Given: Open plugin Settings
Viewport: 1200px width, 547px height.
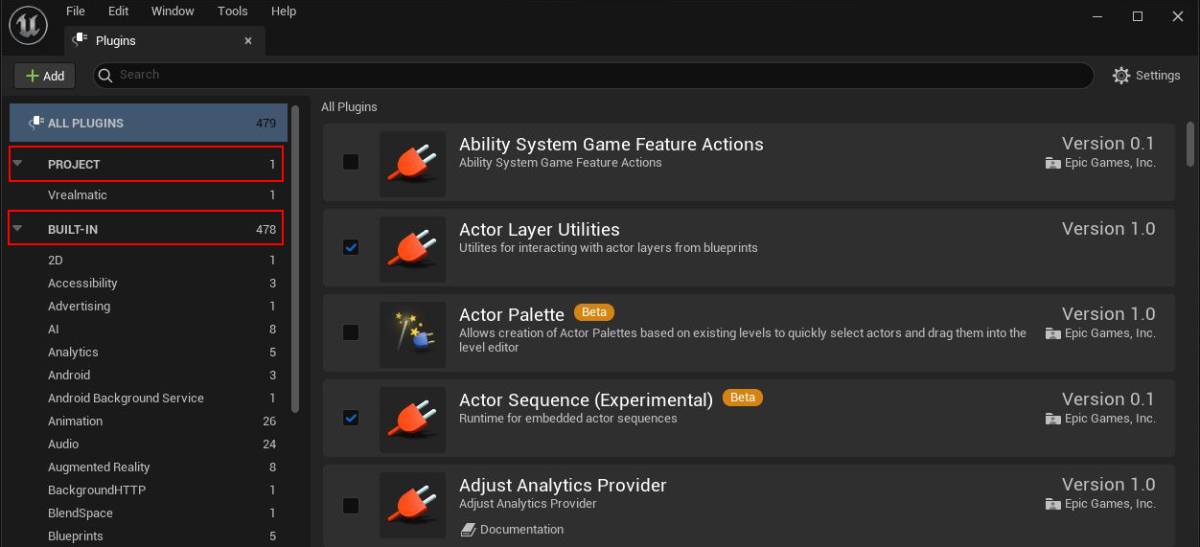Looking at the screenshot, I should coord(1147,76).
